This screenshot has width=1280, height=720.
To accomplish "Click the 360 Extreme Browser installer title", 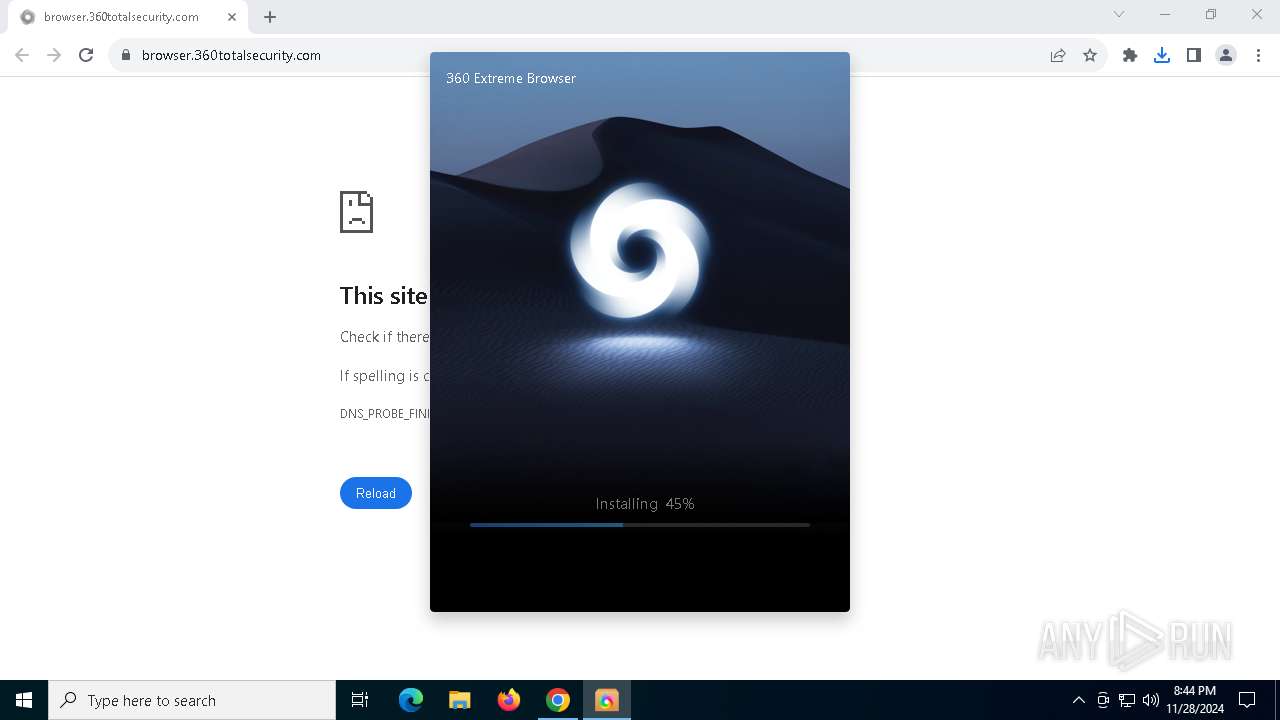I will pos(511,78).
